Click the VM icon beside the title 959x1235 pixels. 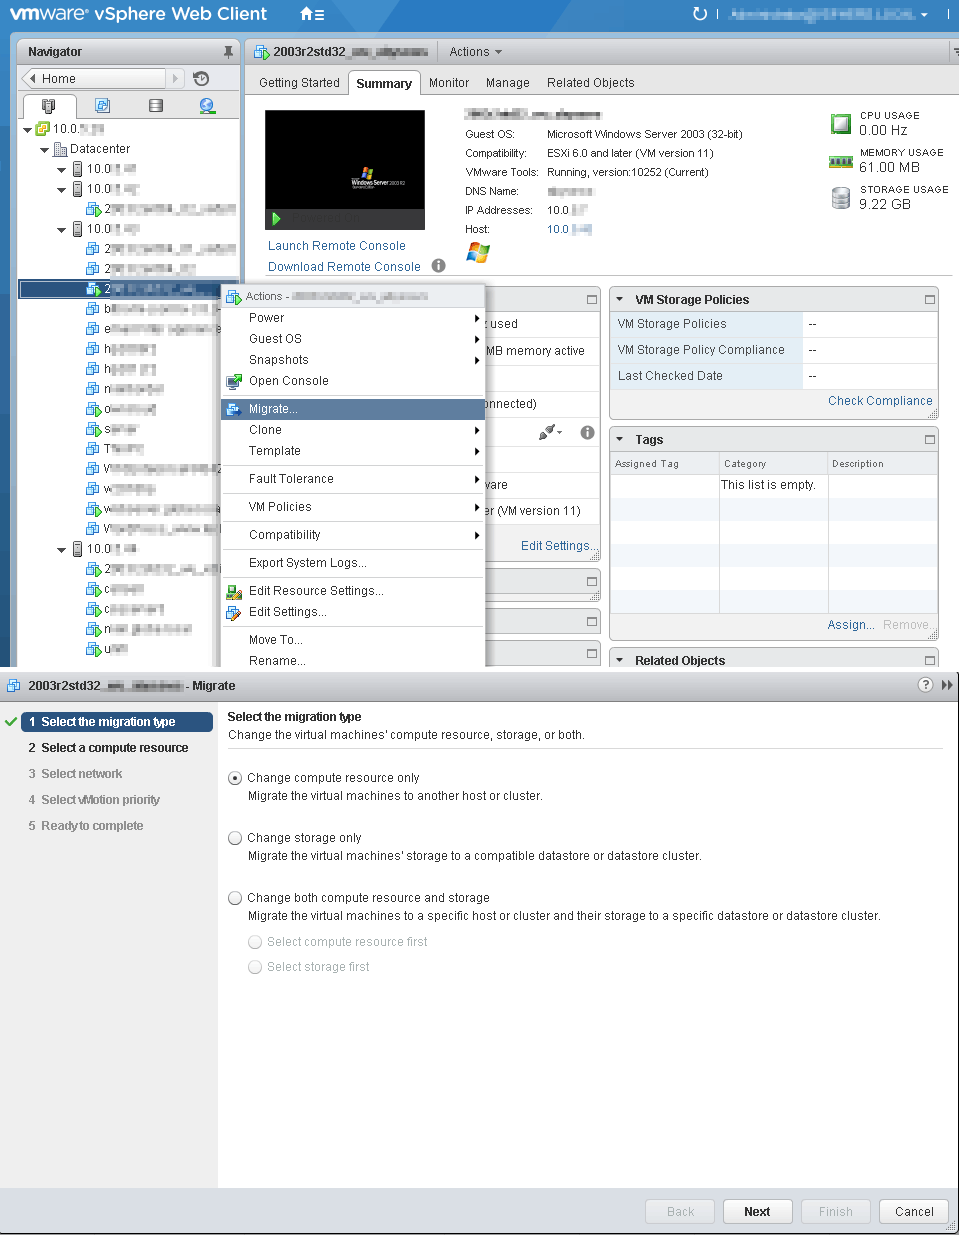[262, 52]
